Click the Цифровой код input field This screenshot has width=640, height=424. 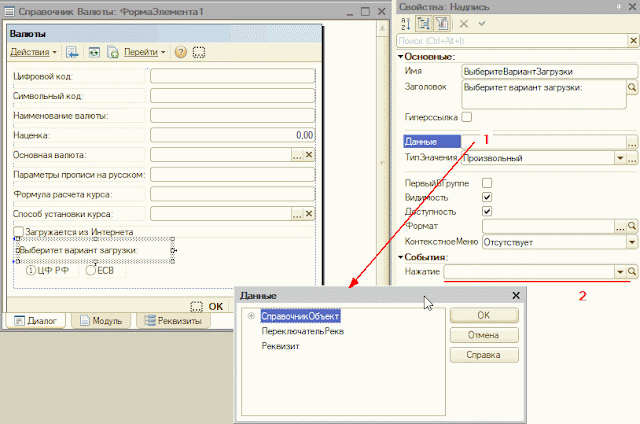233,76
